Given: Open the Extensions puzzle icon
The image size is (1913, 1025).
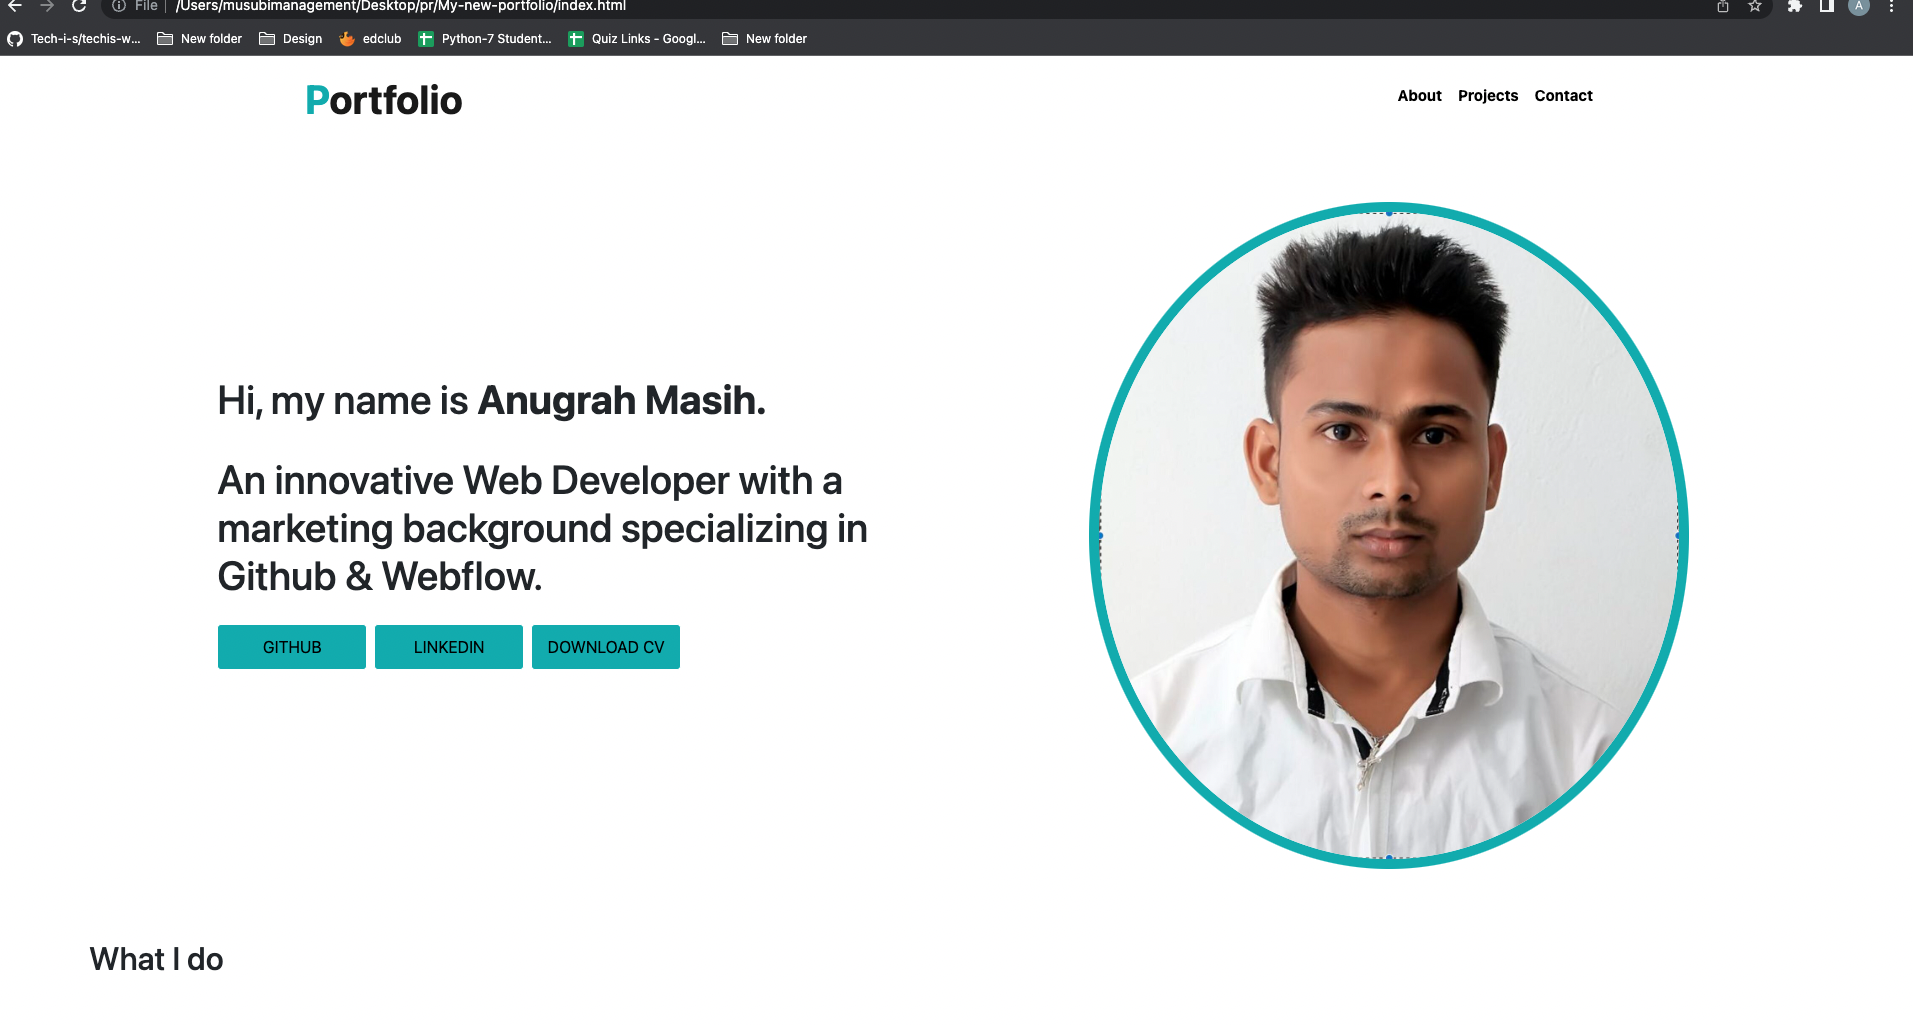Looking at the screenshot, I should tap(1795, 6).
